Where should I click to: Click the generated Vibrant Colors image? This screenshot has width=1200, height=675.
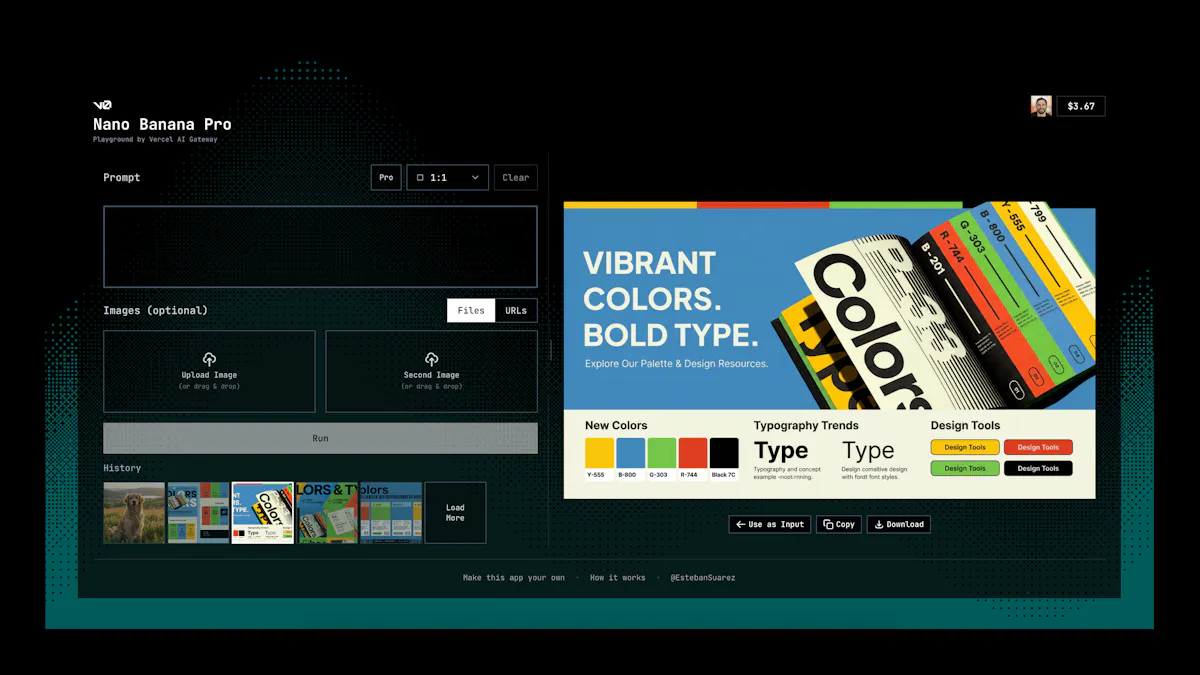click(829, 349)
